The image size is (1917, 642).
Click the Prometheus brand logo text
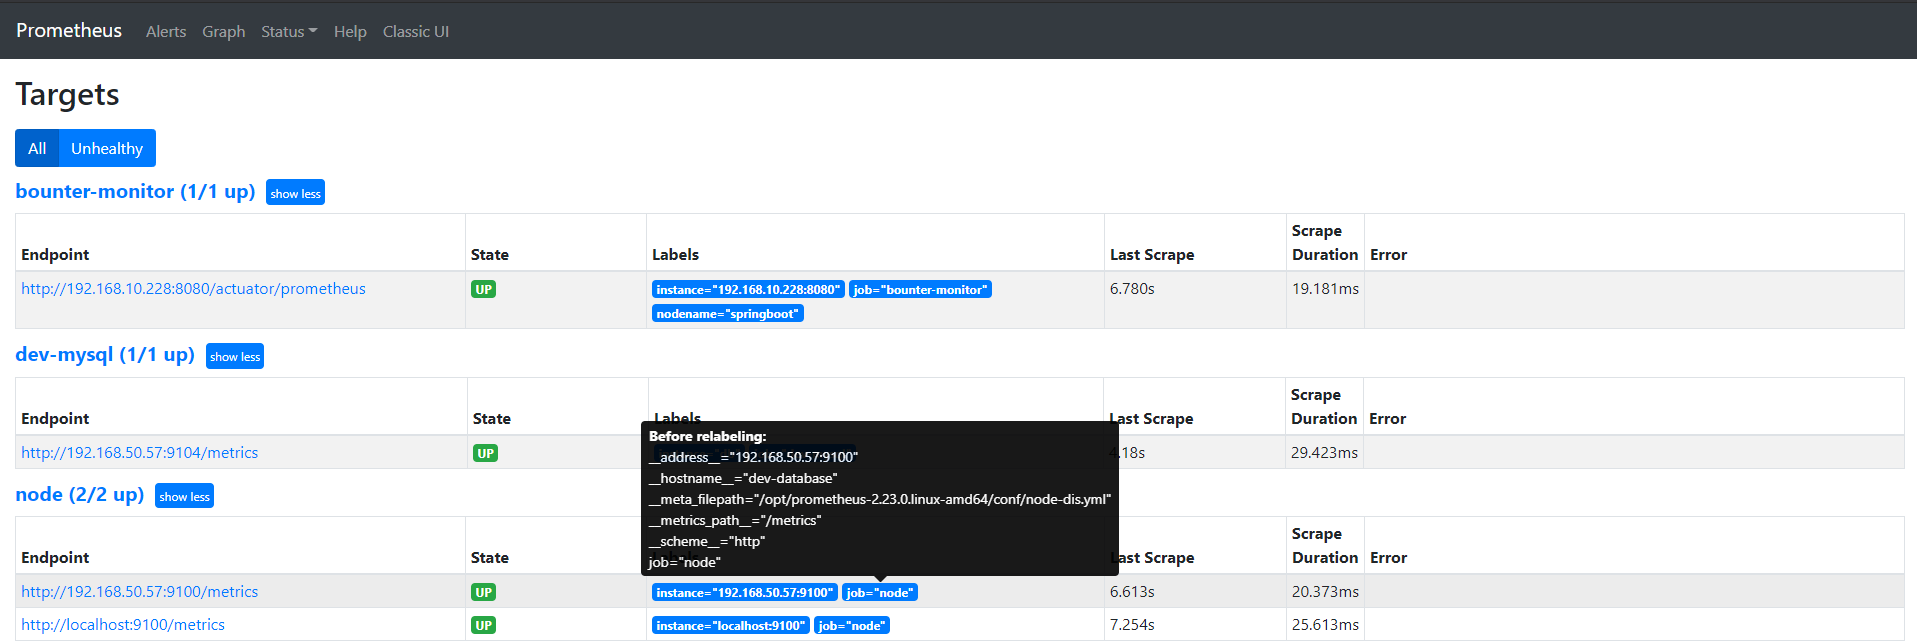[69, 31]
